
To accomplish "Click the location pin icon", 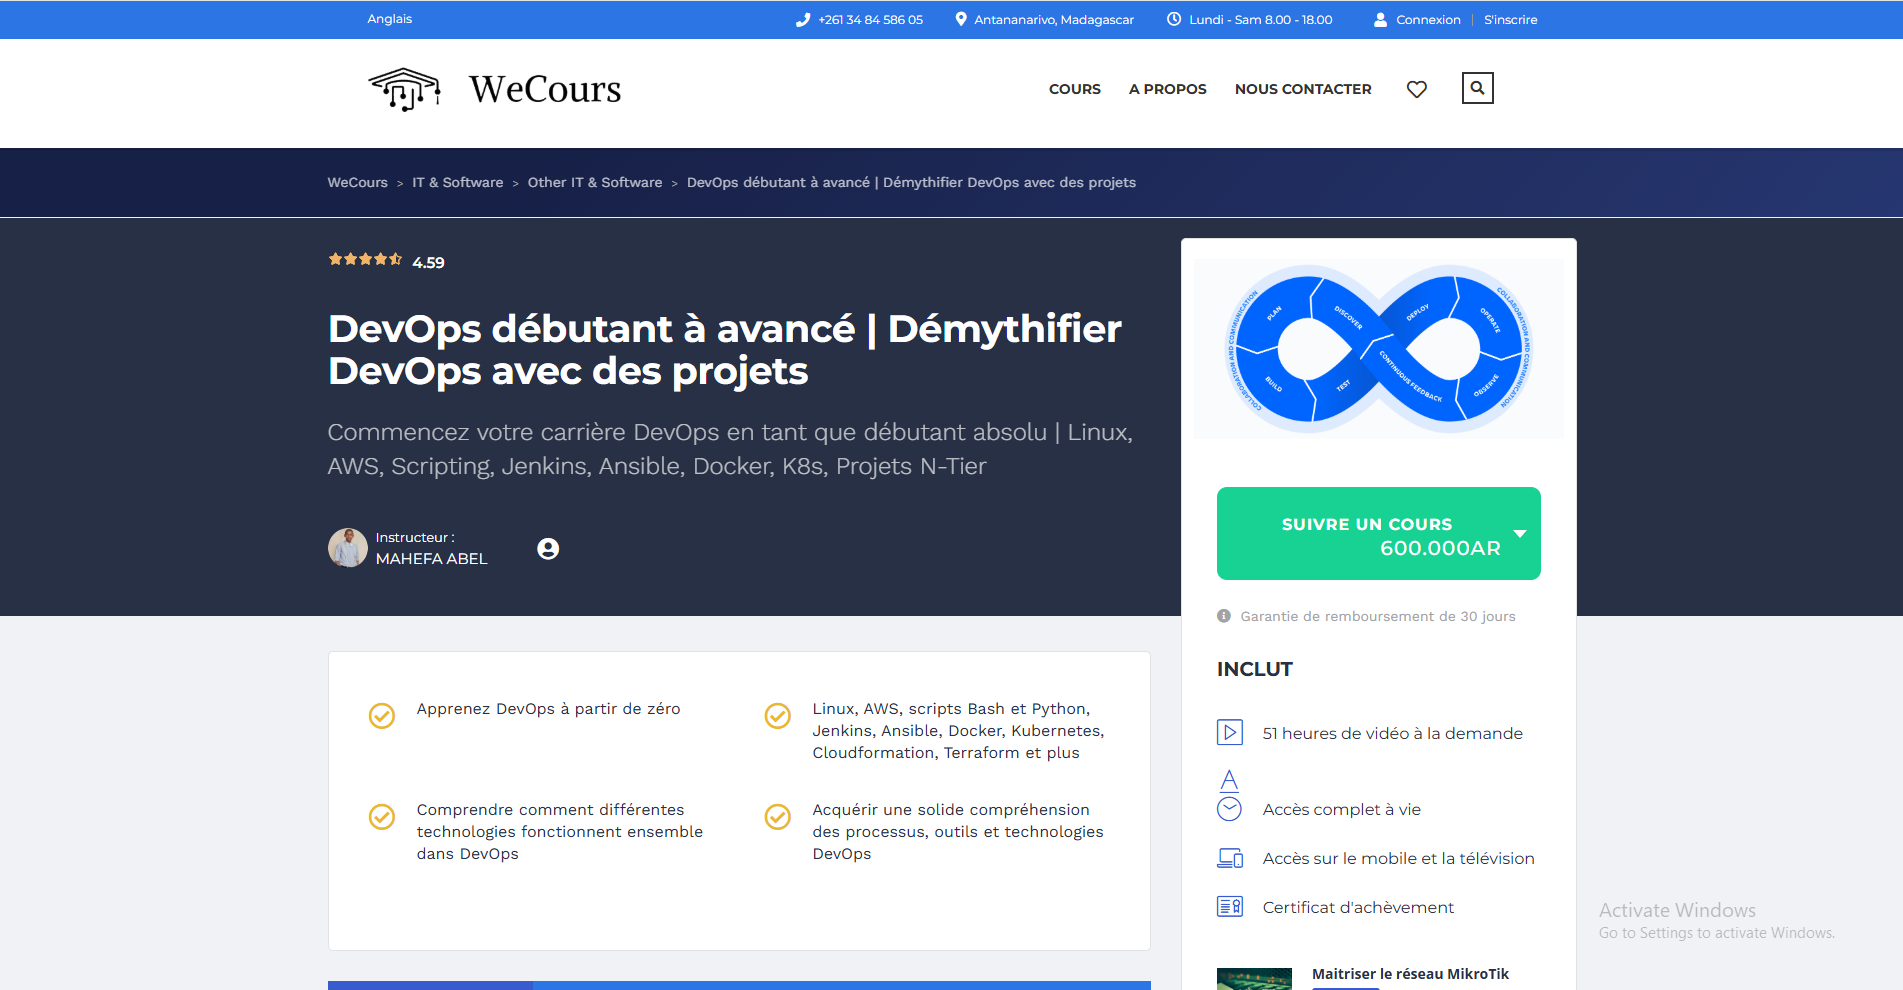I will click(x=961, y=19).
